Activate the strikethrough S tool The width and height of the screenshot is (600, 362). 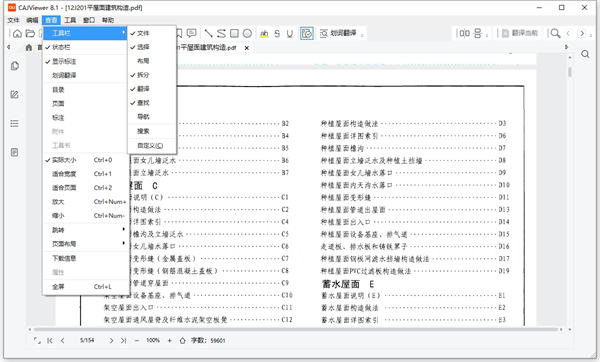click(277, 34)
